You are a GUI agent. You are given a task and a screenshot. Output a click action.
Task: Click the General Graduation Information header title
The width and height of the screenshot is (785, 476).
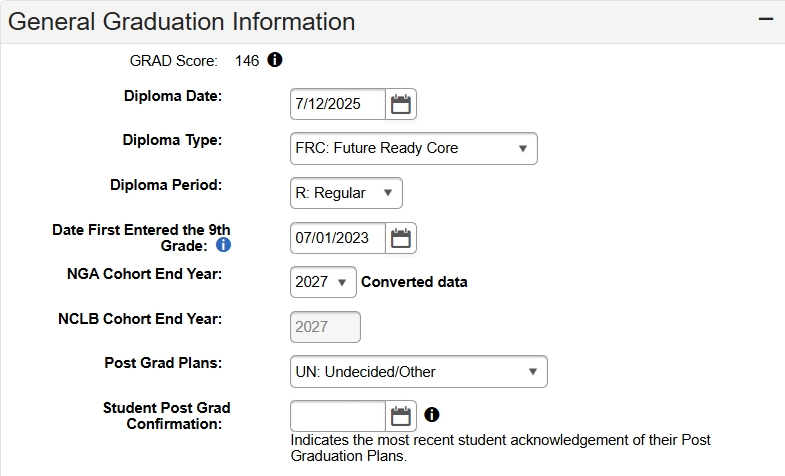(x=181, y=21)
